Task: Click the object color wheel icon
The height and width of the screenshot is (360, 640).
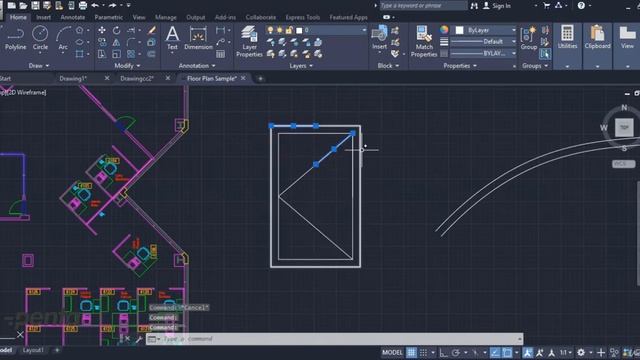Action: (x=444, y=30)
